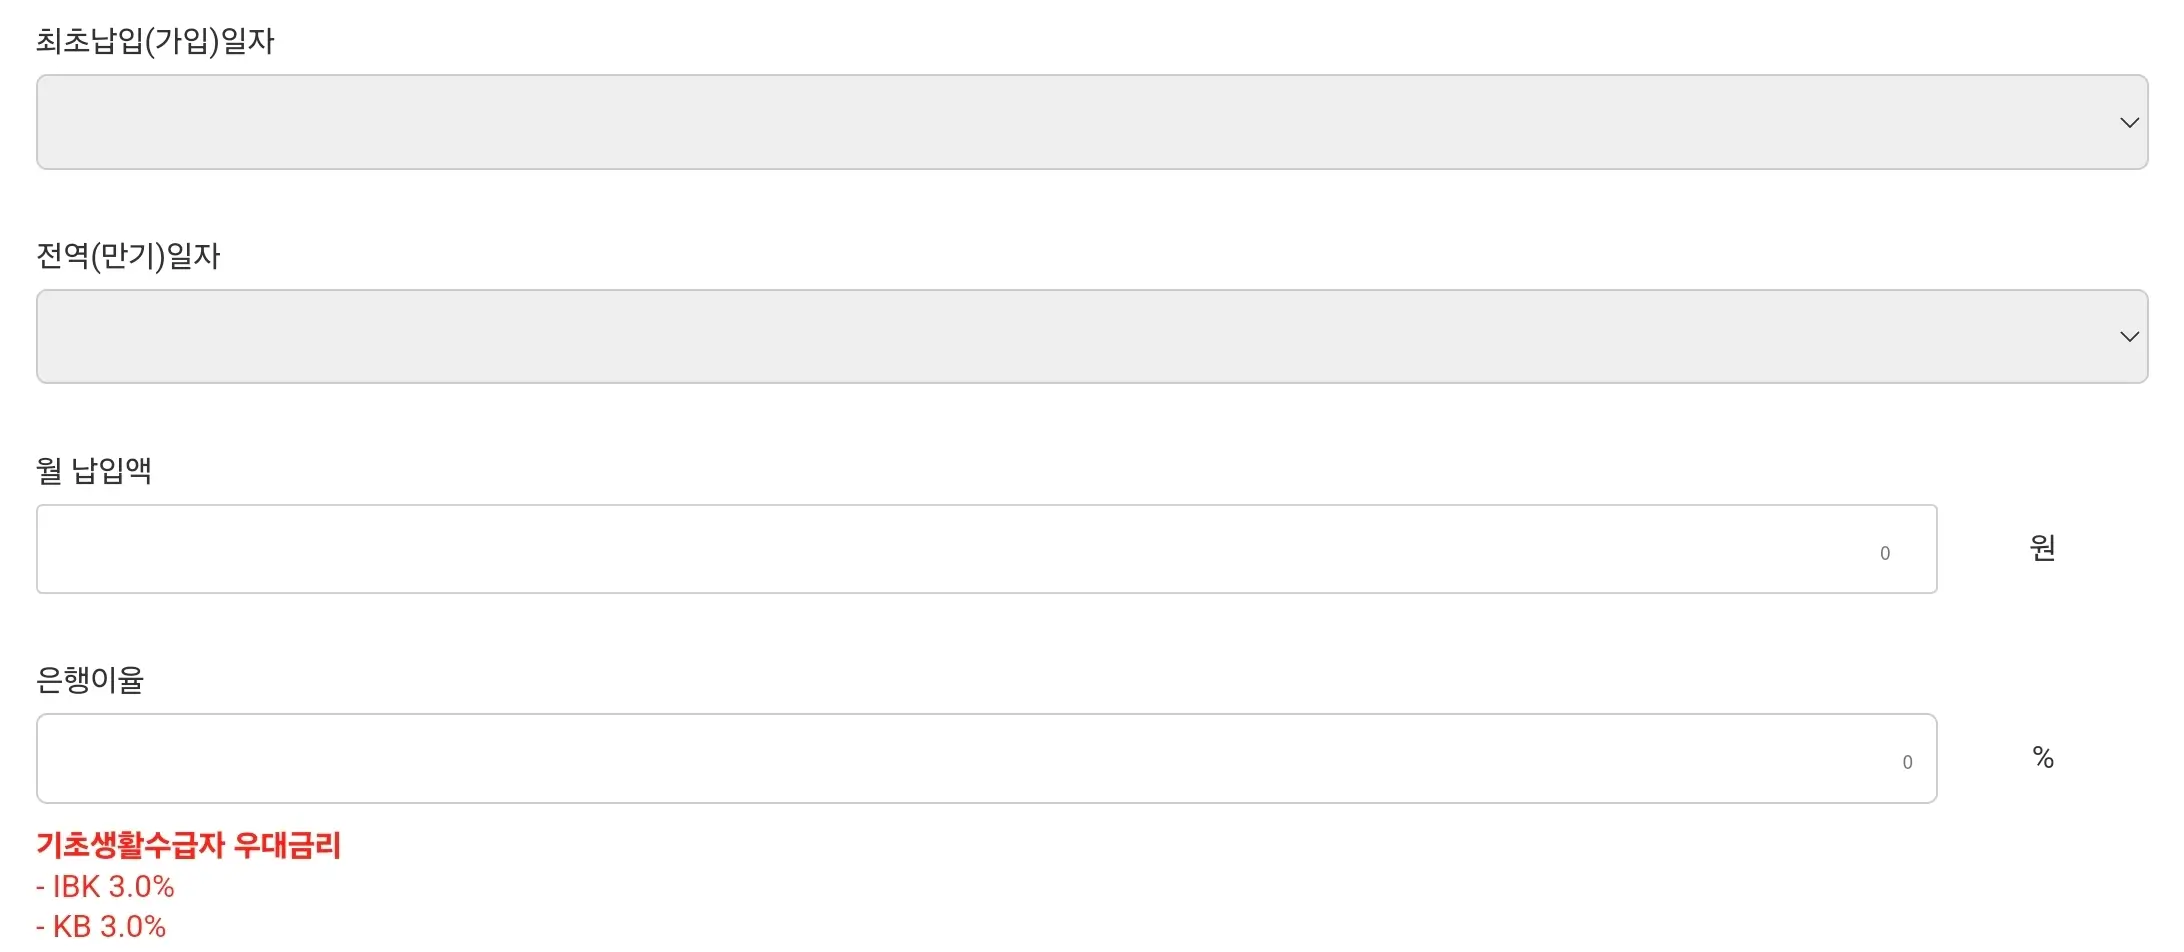Open the 최초납입(가입)일자 select box

1090,122
